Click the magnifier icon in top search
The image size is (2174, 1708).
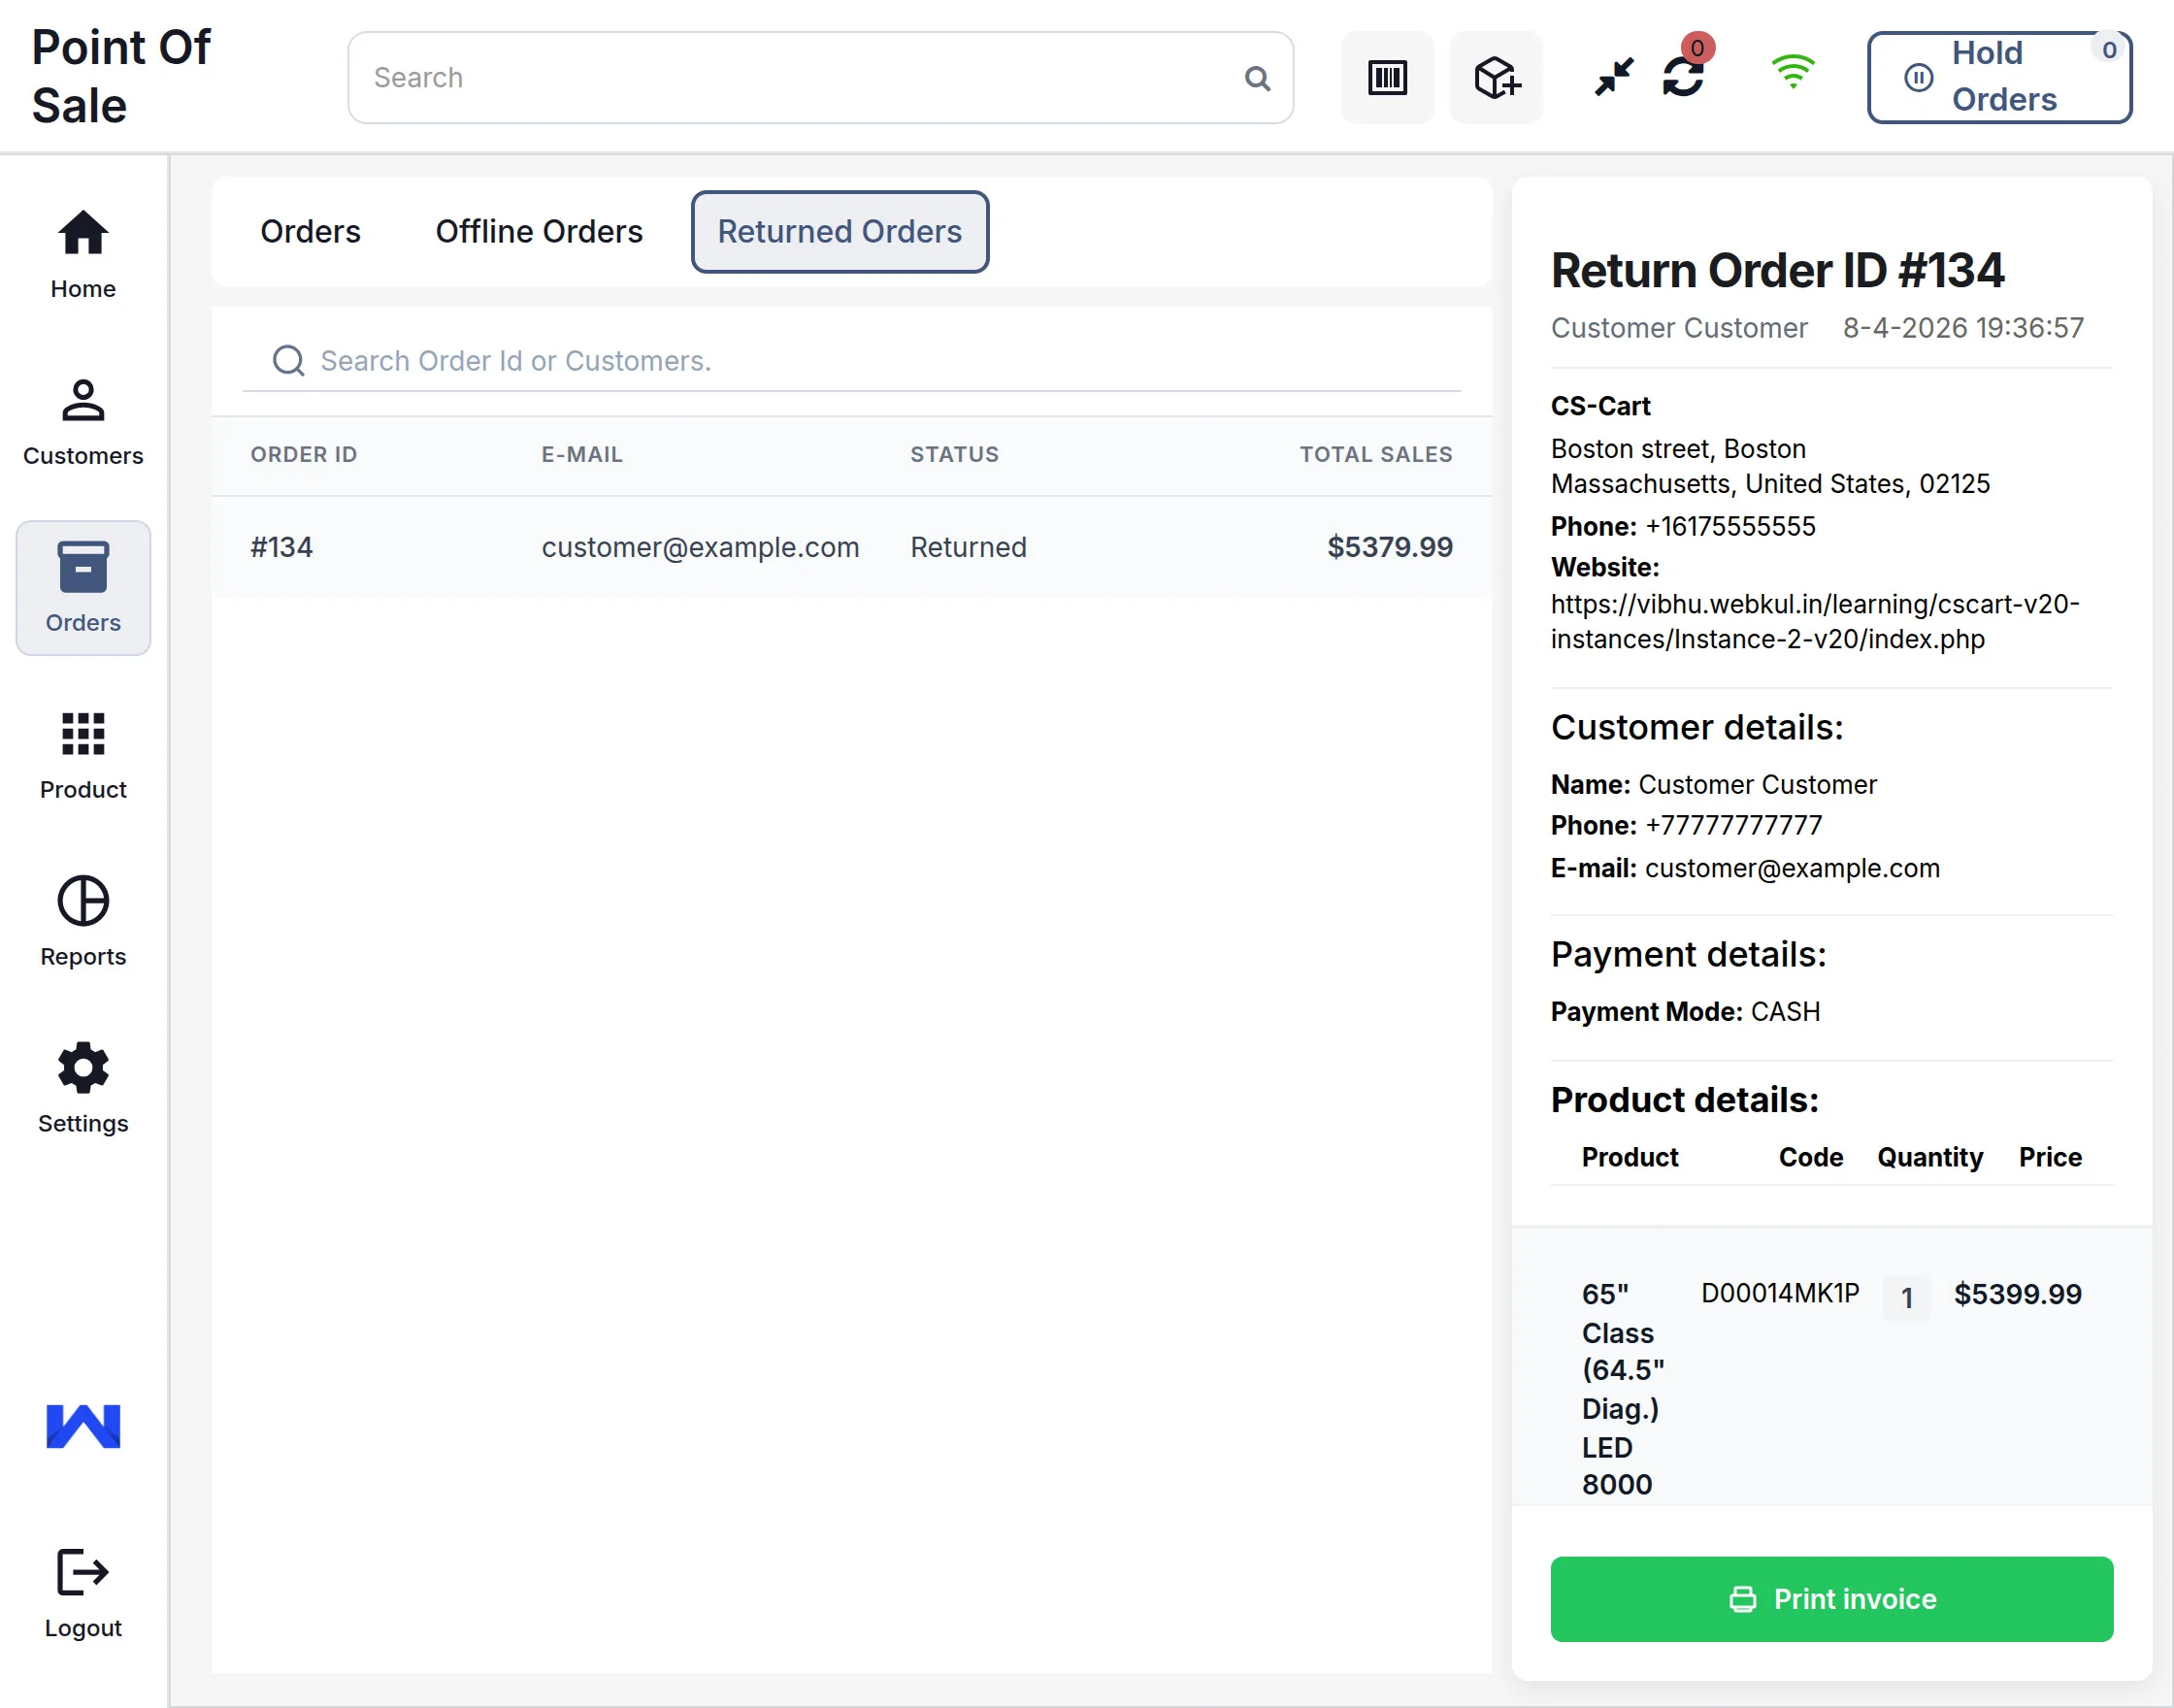1257,78
